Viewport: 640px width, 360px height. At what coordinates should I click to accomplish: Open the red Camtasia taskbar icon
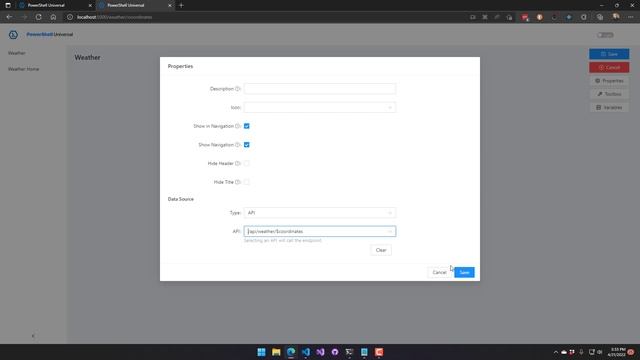[379, 352]
